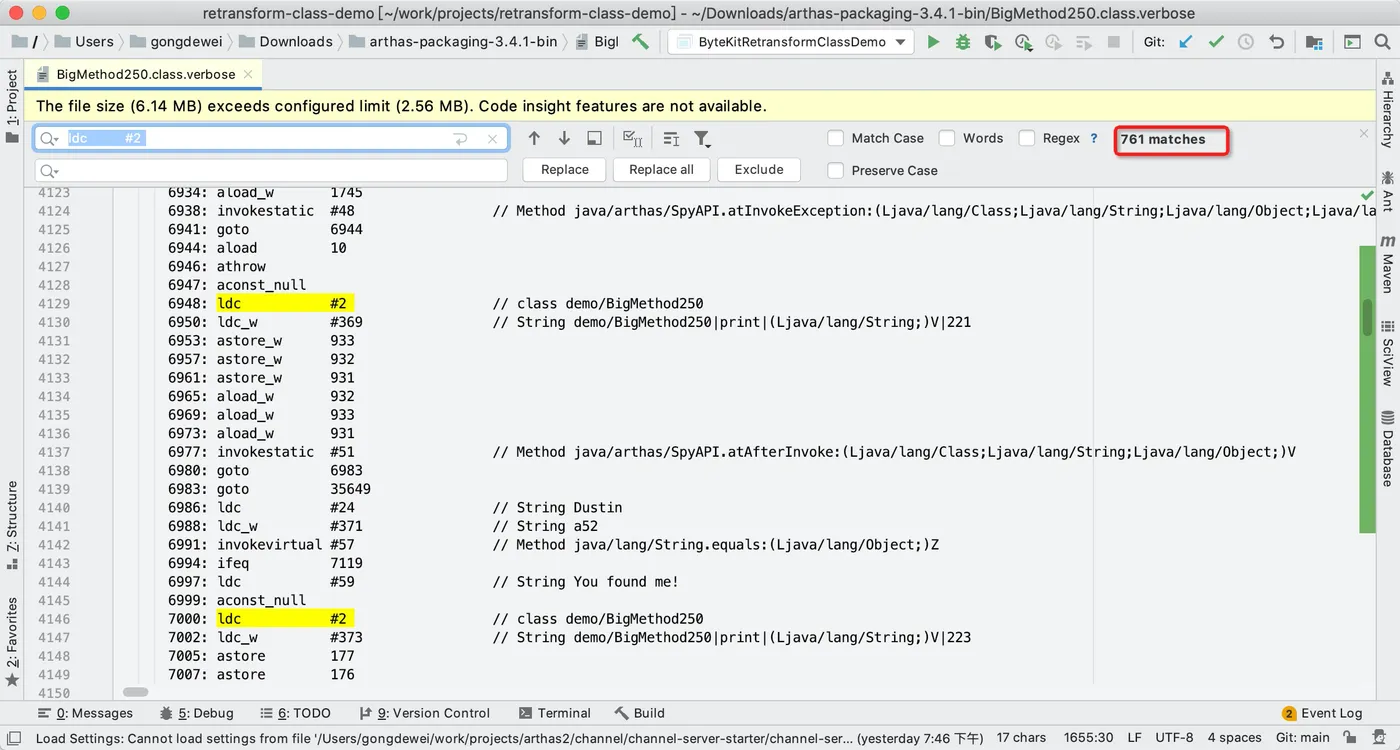
Task: Build the project with the hammer icon
Action: pyautogui.click(x=641, y=42)
